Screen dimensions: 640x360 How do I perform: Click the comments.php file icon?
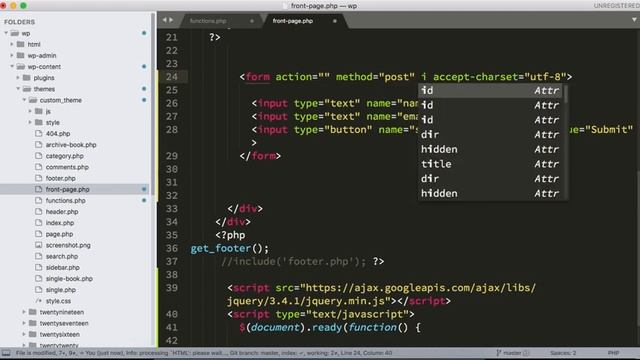[x=39, y=167]
